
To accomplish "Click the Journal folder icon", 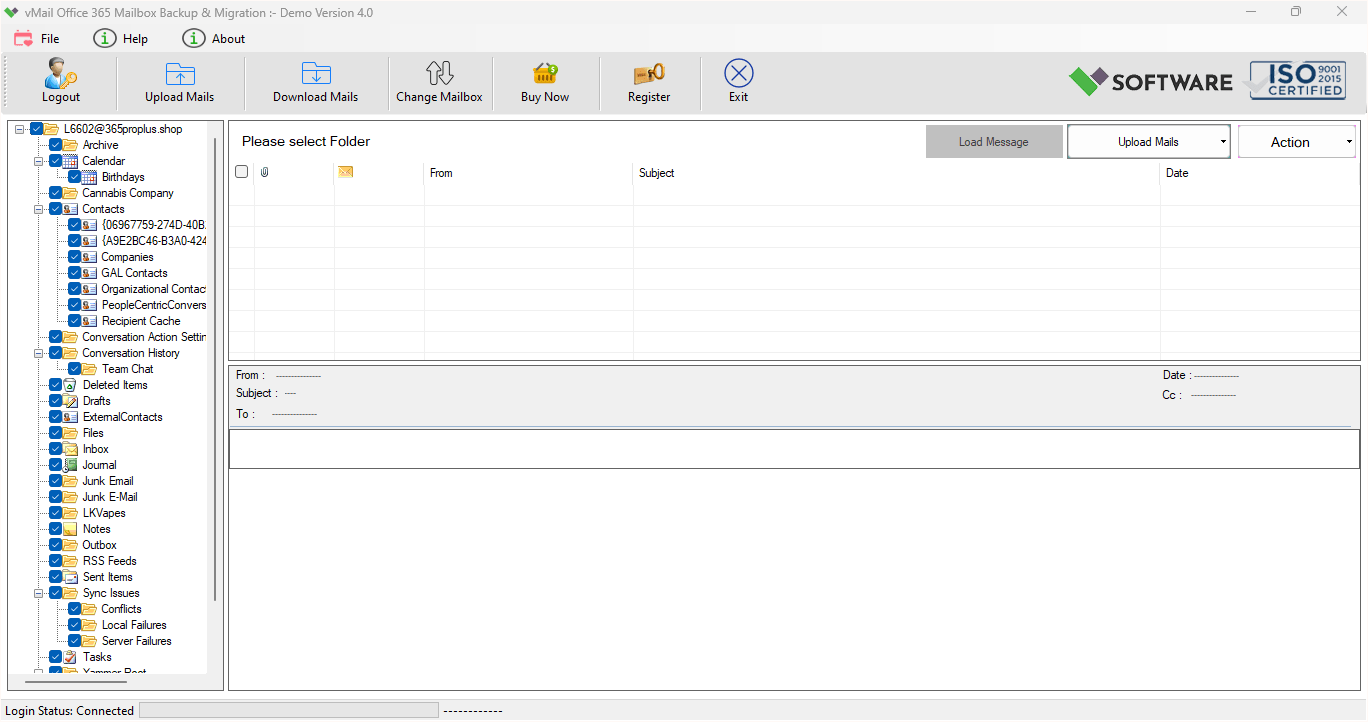I will (70, 465).
